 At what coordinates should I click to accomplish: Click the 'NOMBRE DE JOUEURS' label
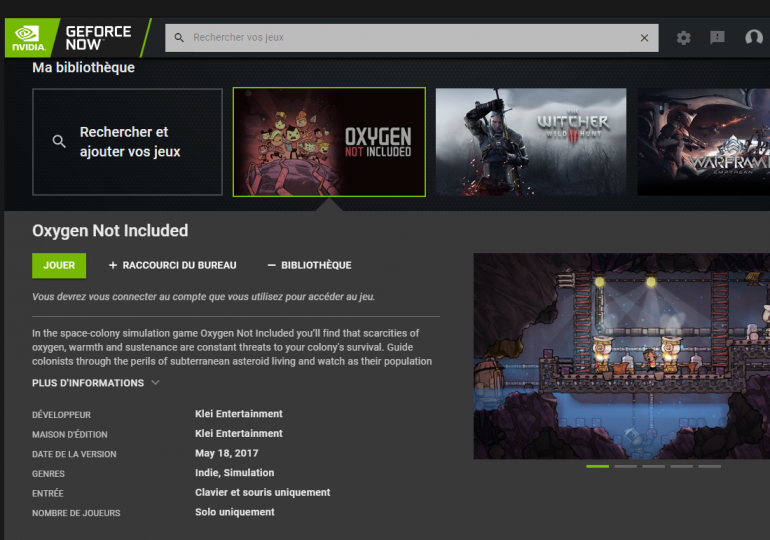point(76,513)
